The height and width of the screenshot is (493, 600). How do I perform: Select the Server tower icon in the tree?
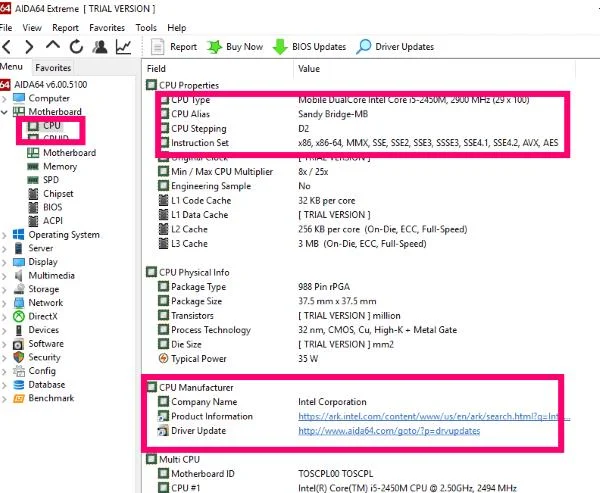18,248
